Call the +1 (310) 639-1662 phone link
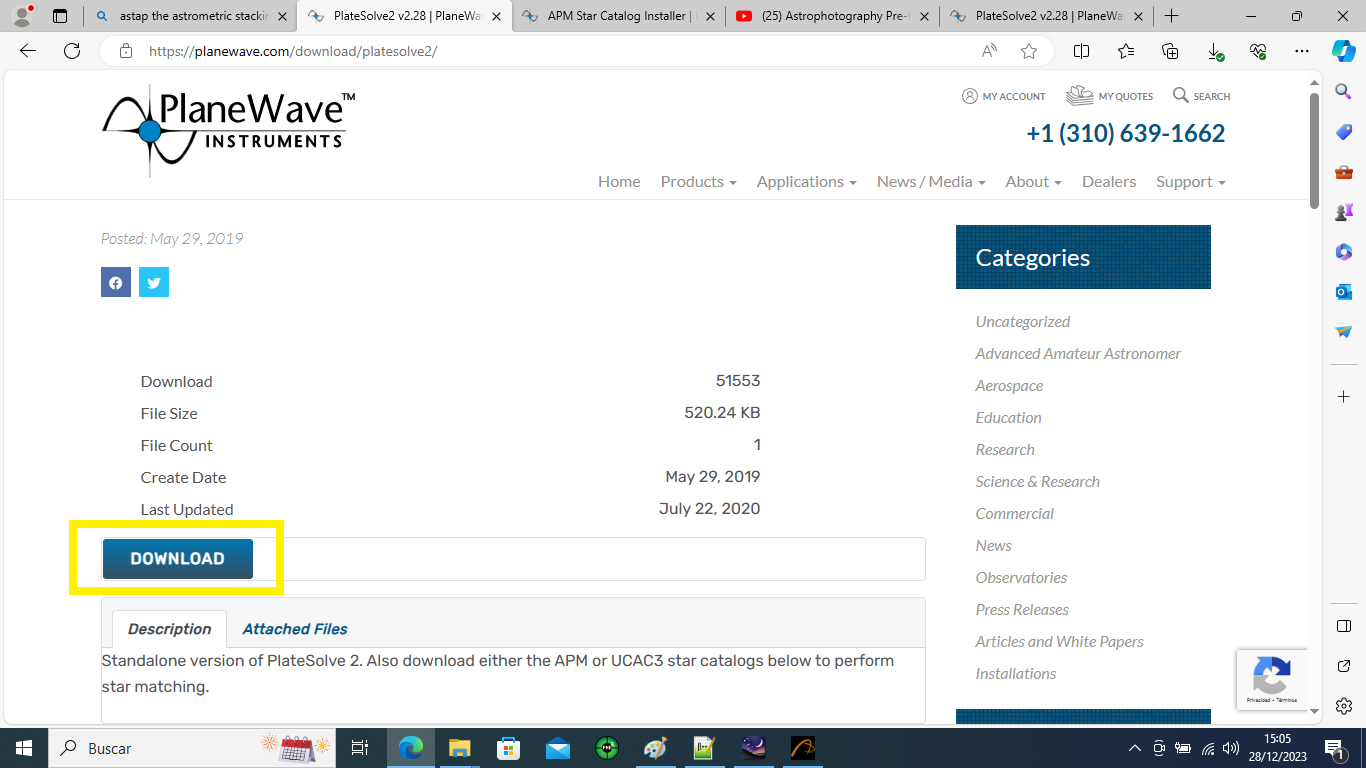 1125,133
